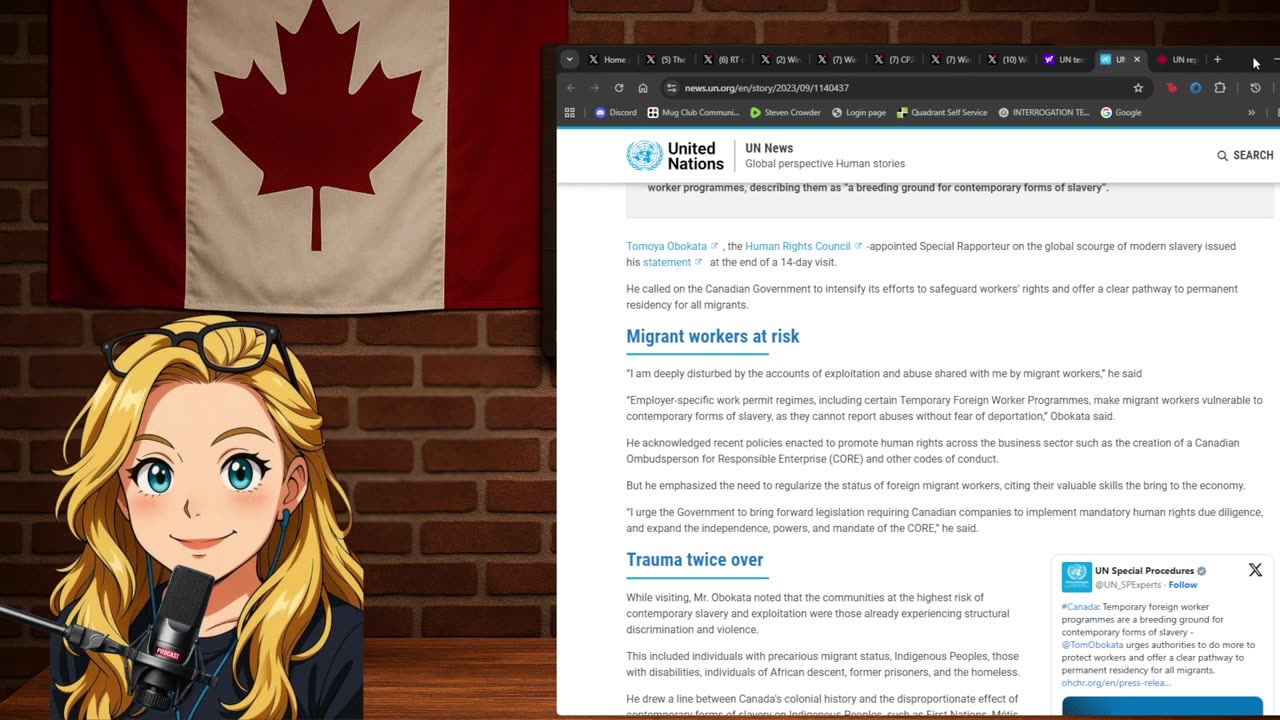Open the browser history icon
Image resolution: width=1280 pixels, height=720 pixels.
point(1255,88)
